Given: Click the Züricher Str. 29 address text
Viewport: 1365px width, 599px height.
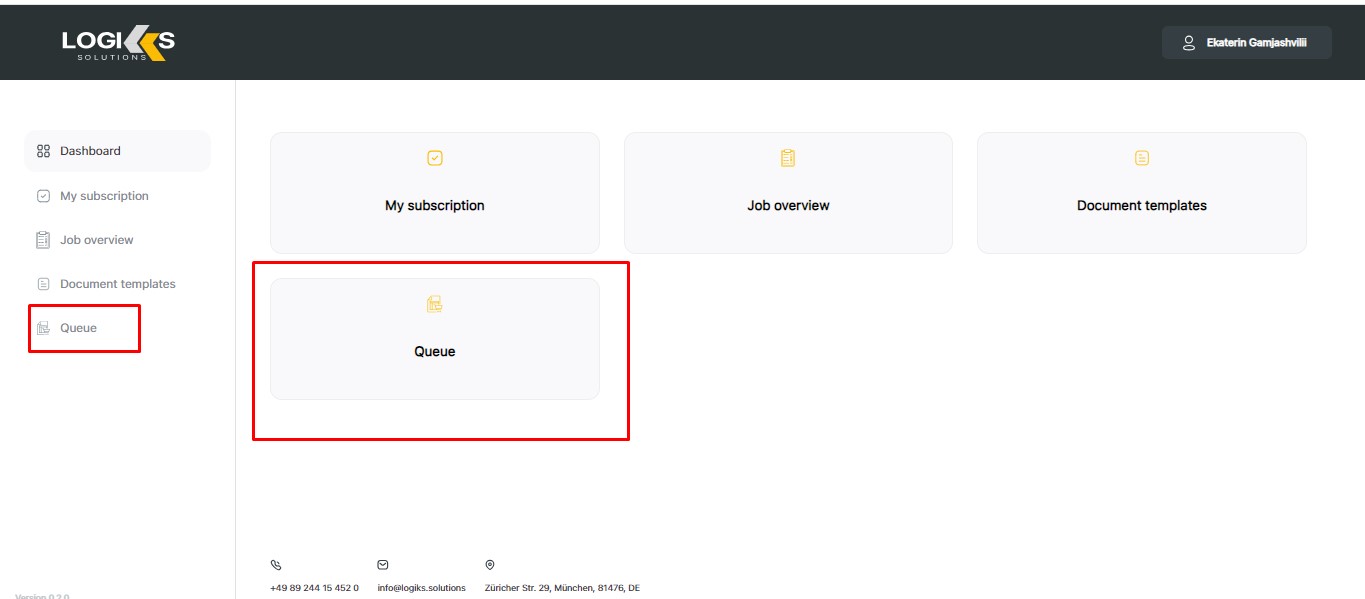Looking at the screenshot, I should (562, 588).
